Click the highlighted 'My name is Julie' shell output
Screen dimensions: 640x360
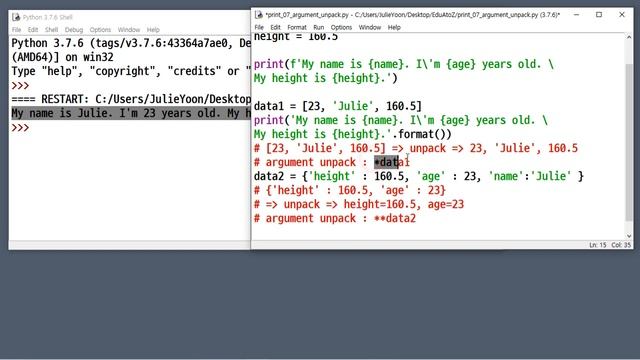pos(131,113)
